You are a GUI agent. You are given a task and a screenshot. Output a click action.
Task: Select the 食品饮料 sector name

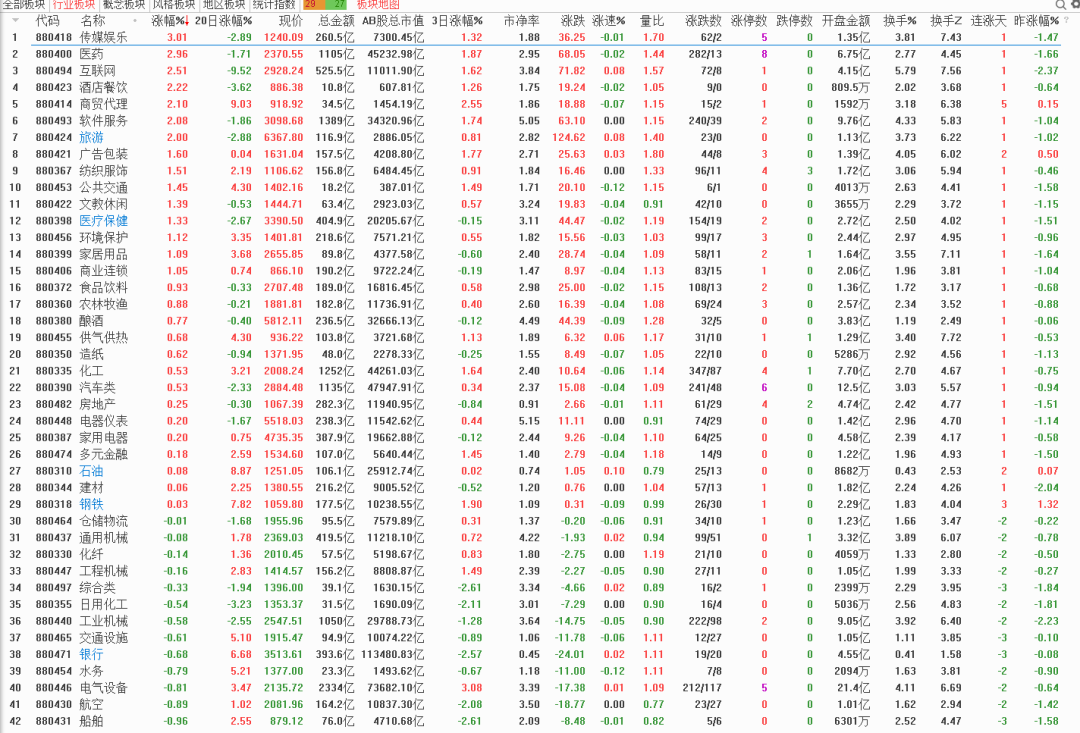103,287
